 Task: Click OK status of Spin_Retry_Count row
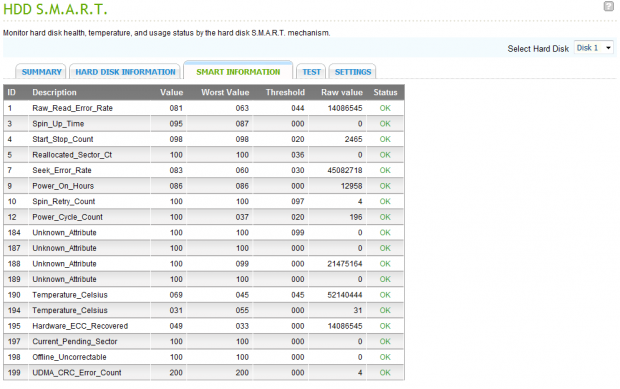[385, 202]
